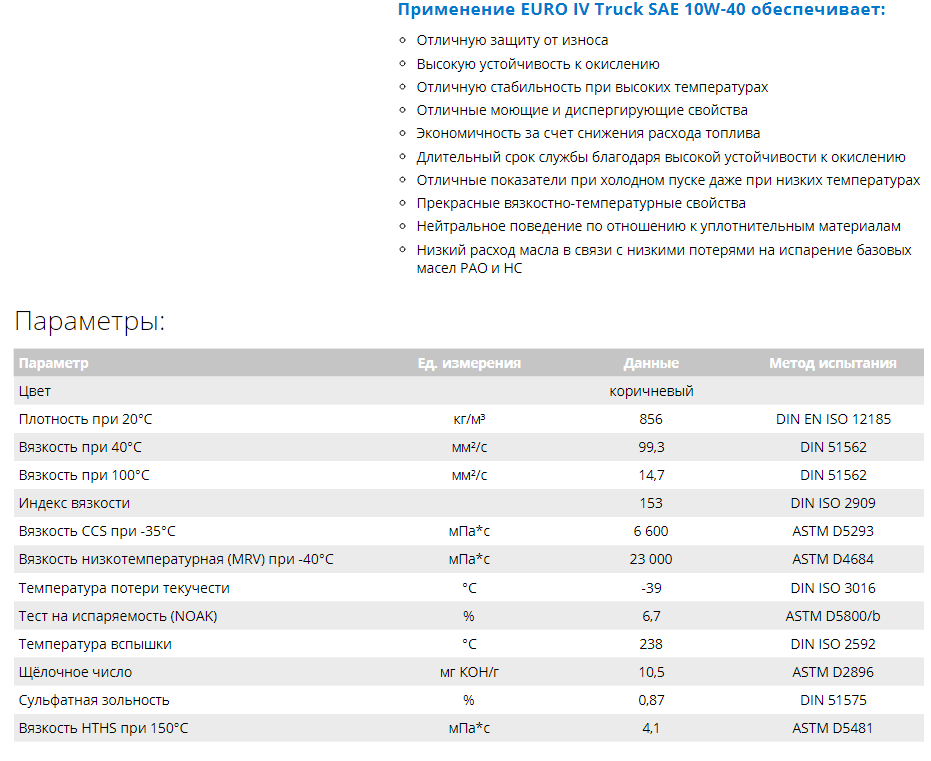This screenshot has height=761, width=931.
Task: Click the 'Метод испытания' column header
Action: point(833,363)
